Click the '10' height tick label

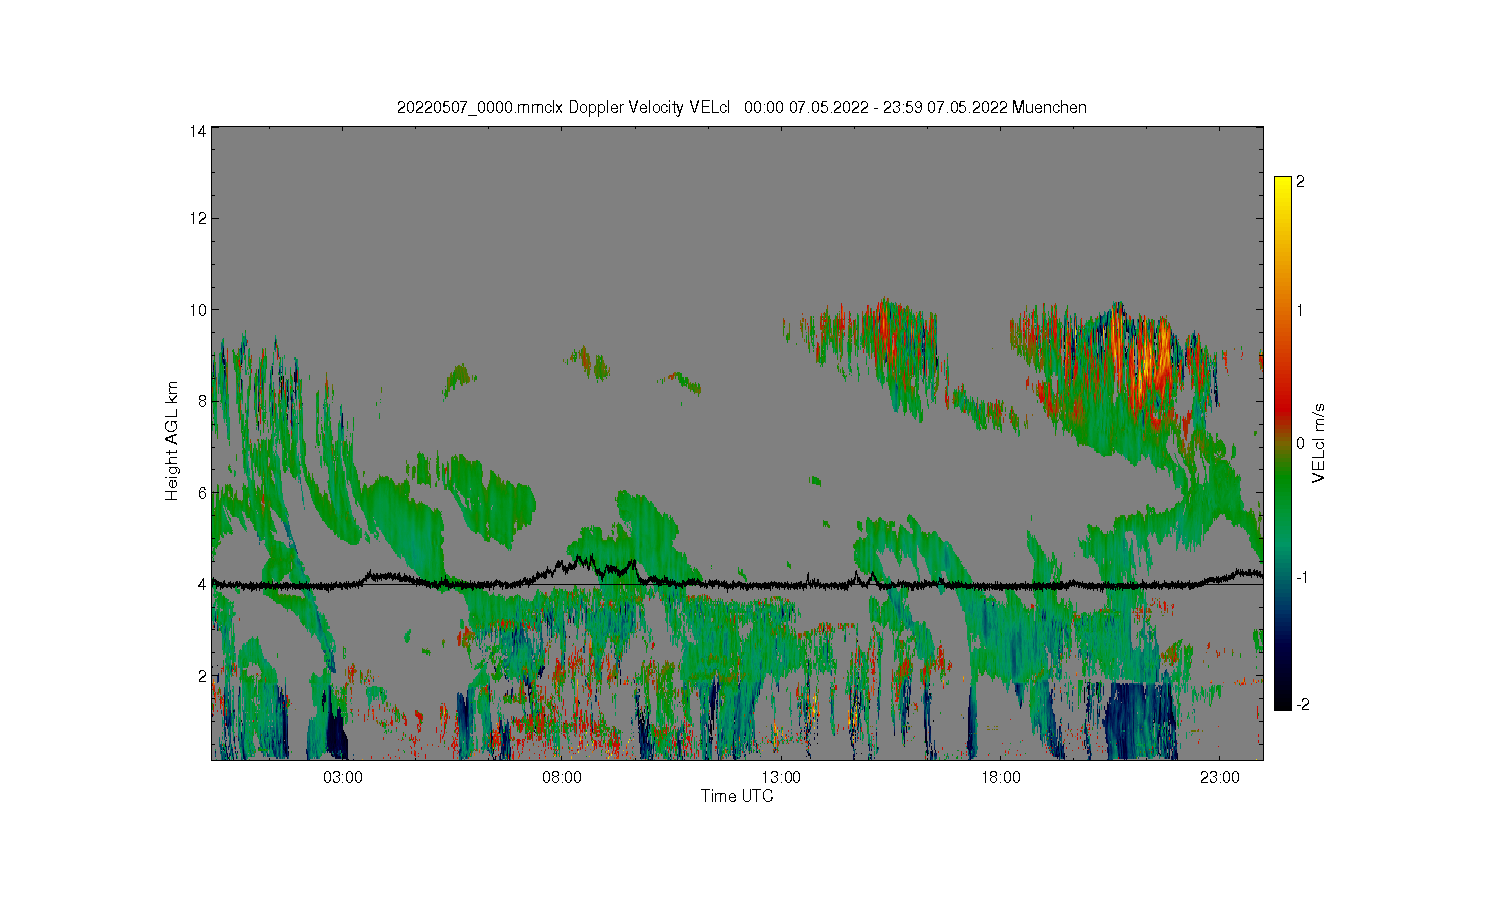click(198, 310)
